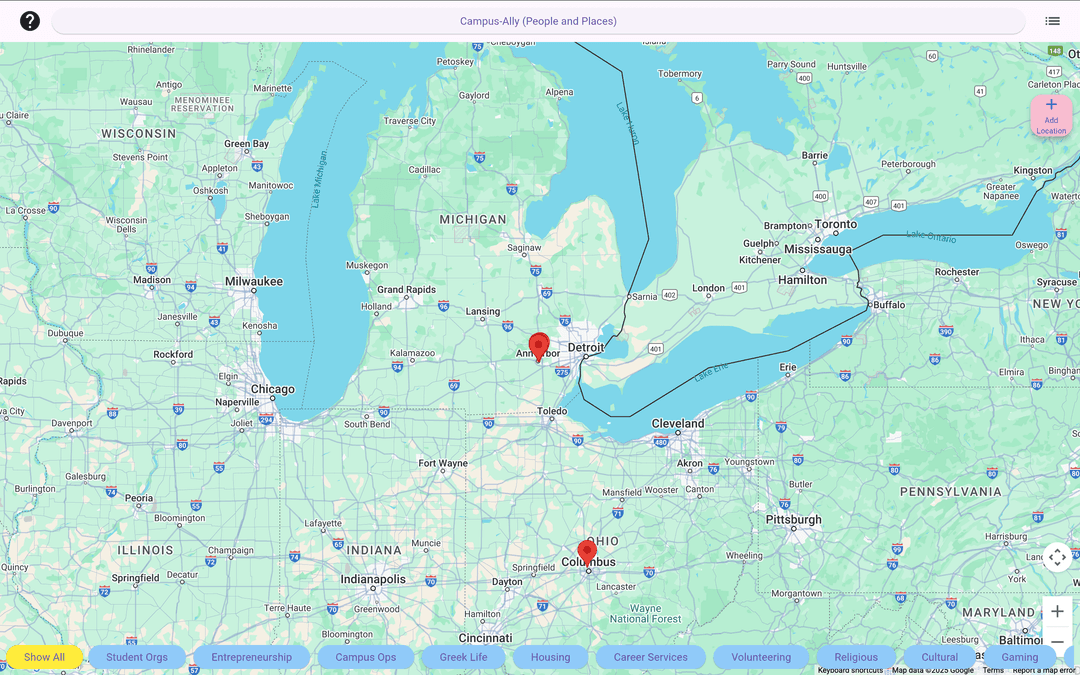Image resolution: width=1080 pixels, height=675 pixels.
Task: Click the PENNSYLVANIA state label
Action: pyautogui.click(x=951, y=492)
